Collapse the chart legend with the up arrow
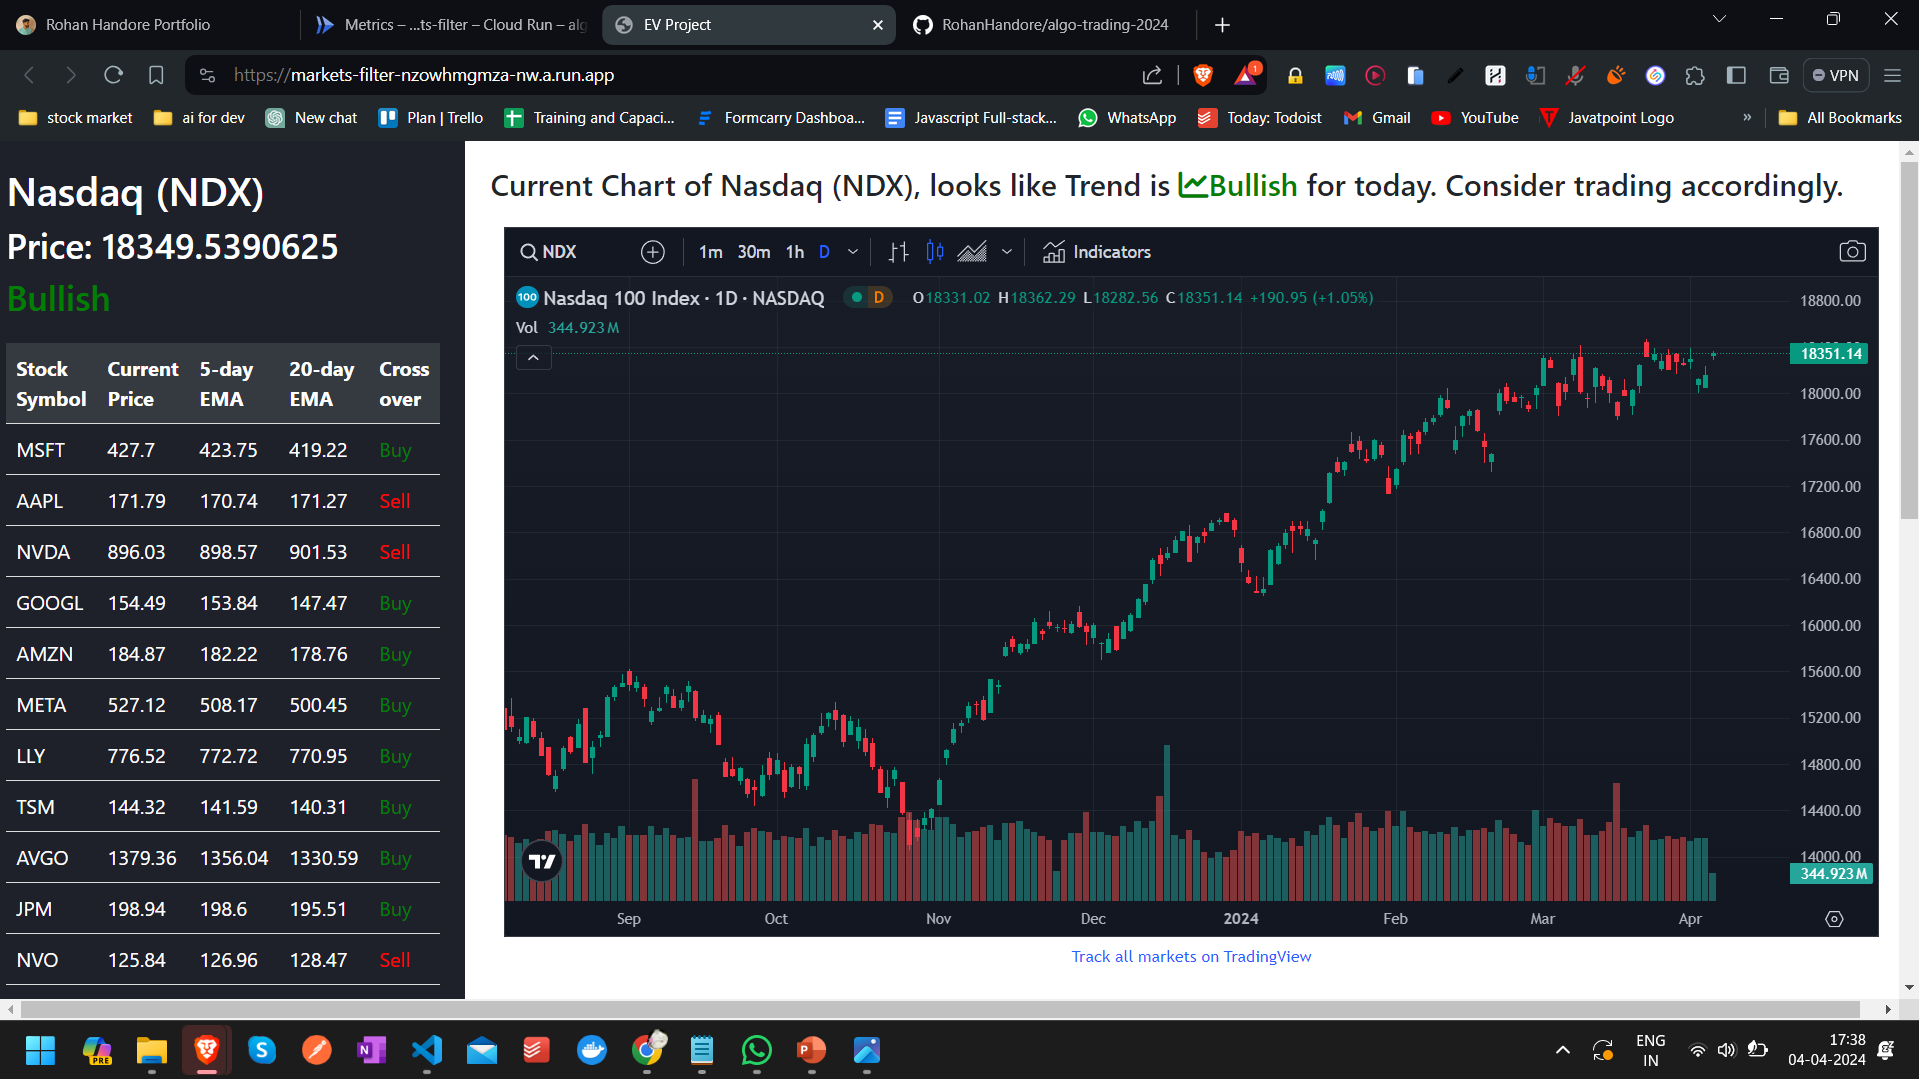This screenshot has width=1919, height=1079. (533, 358)
